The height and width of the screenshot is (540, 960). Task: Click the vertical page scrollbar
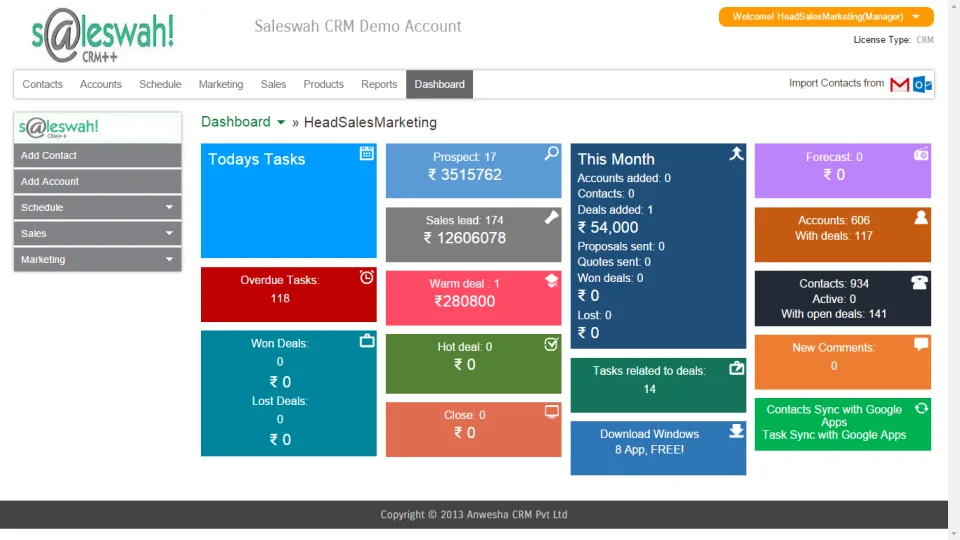pyautogui.click(x=954, y=270)
